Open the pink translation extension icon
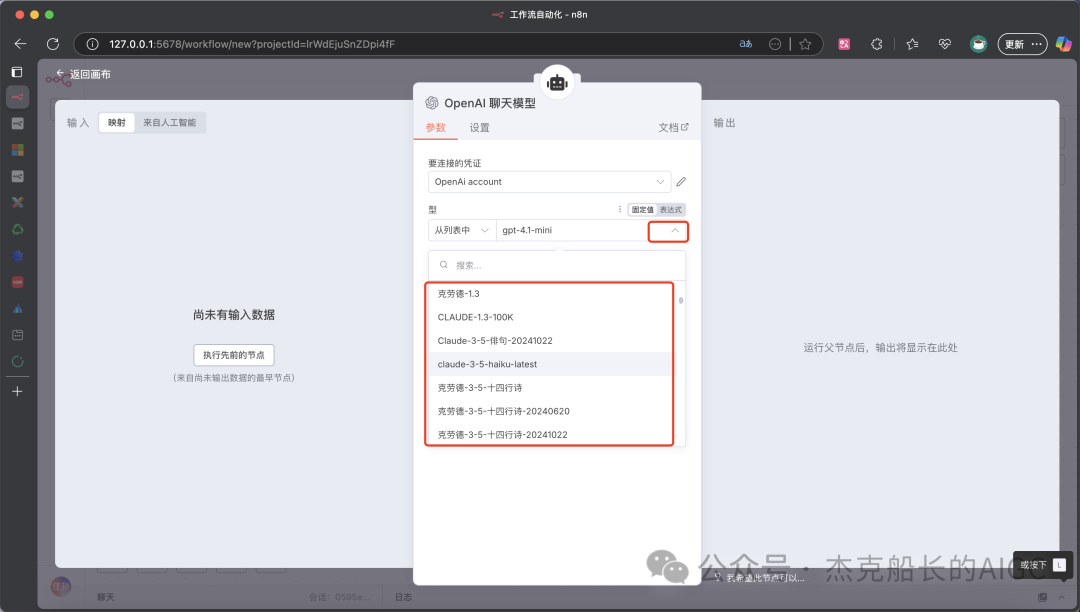 pyautogui.click(x=844, y=44)
